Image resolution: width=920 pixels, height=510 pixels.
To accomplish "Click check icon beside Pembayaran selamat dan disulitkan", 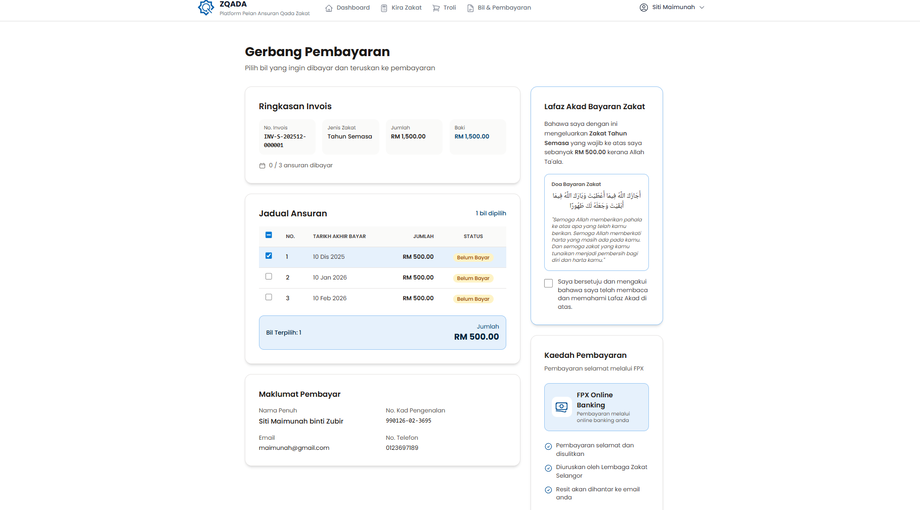I will (x=548, y=446).
